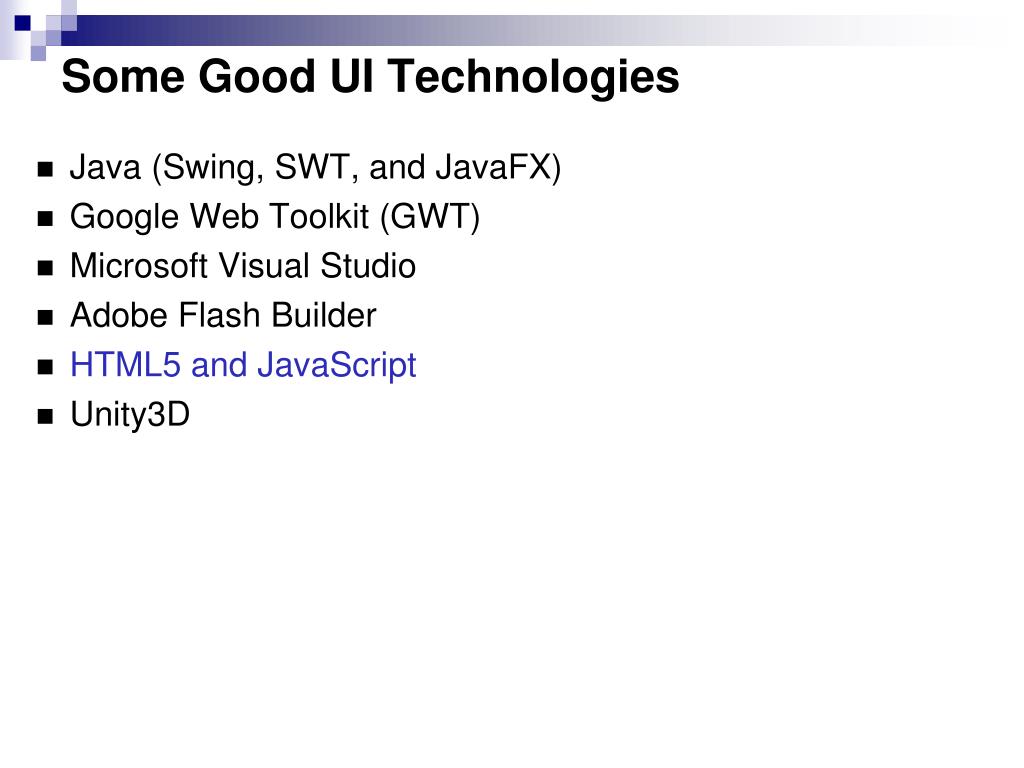The image size is (1024, 768).
Task: Click the bullet marker beside Microsoft Visual Studio
Action: click(45, 268)
